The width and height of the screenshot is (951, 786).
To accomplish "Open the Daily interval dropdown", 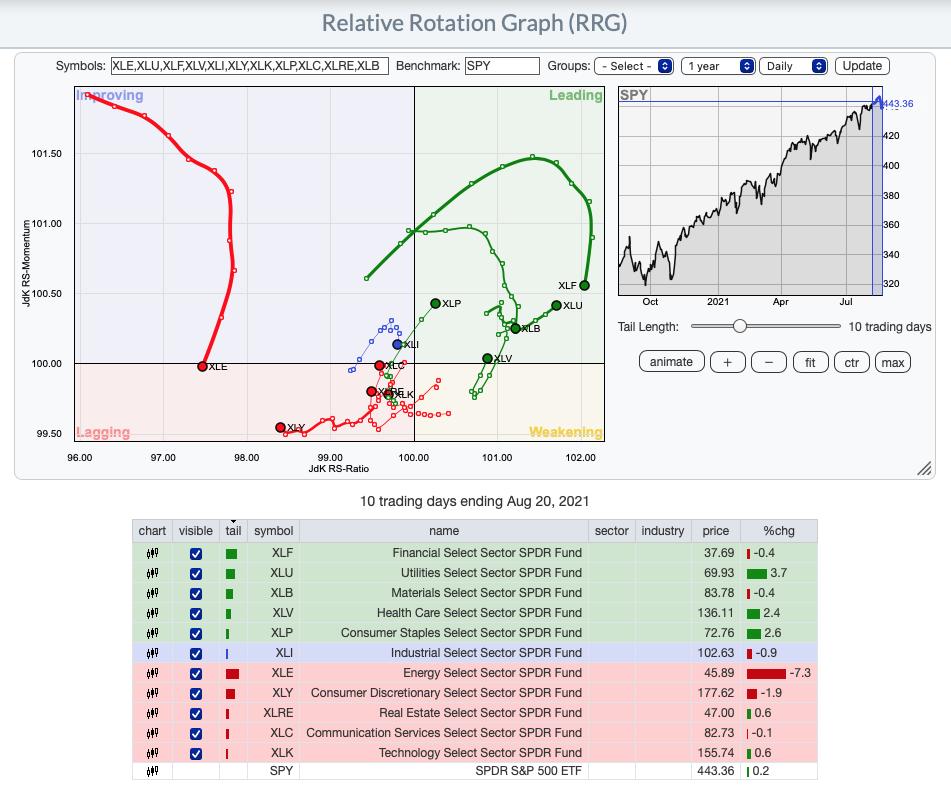I will [x=793, y=66].
